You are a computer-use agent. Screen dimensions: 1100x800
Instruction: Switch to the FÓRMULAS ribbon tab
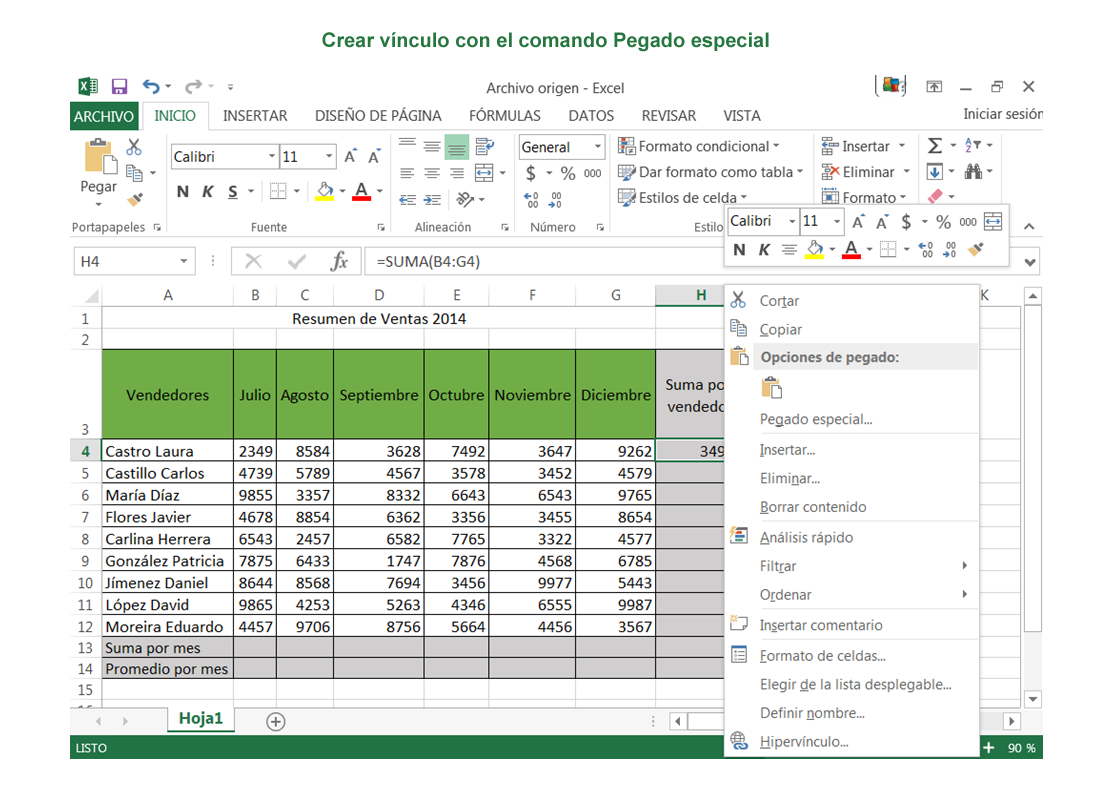point(505,116)
